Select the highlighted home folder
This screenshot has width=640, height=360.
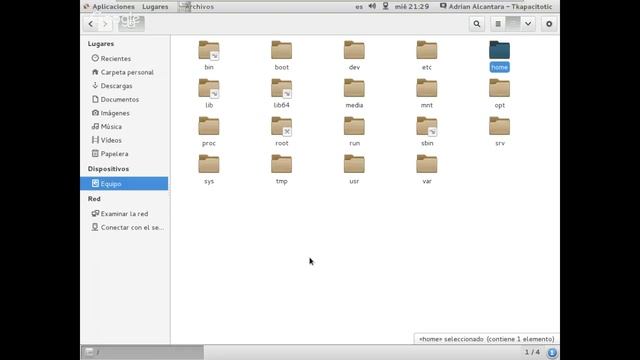click(x=499, y=55)
